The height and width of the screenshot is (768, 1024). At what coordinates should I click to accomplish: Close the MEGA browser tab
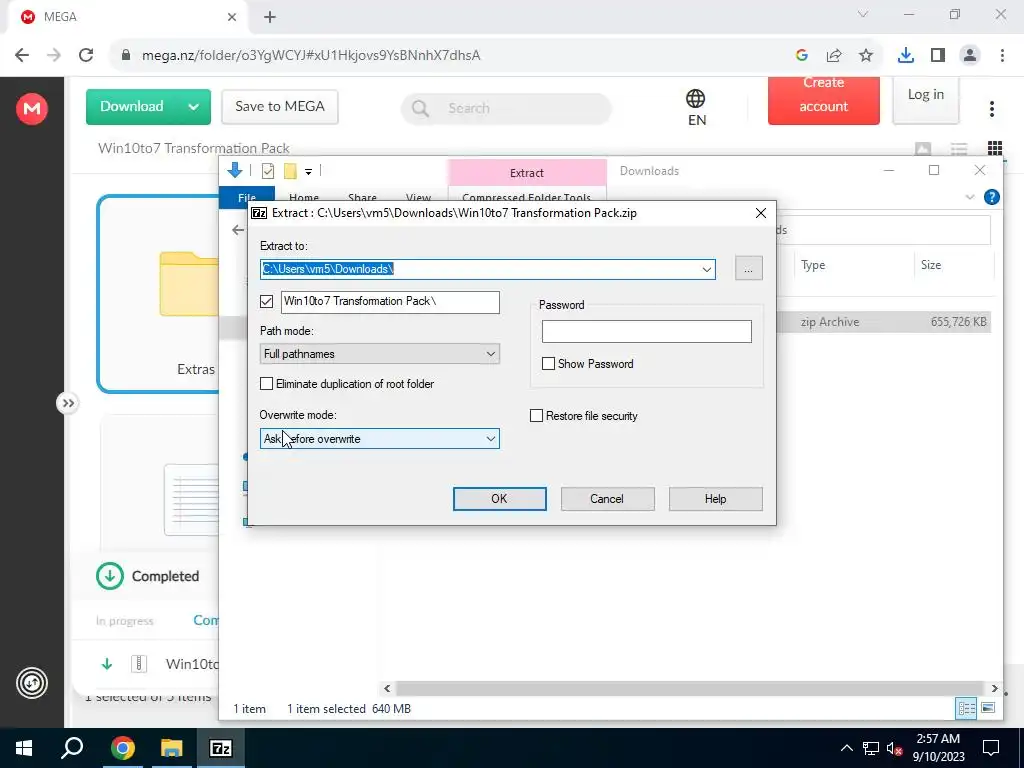coord(232,17)
